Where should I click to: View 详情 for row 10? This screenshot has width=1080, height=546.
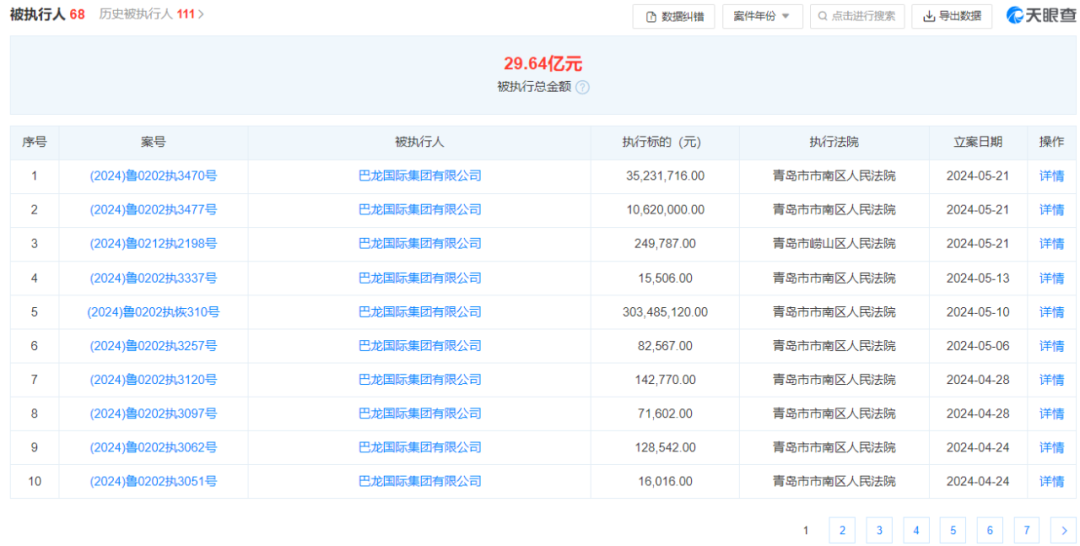pyautogui.click(x=1051, y=482)
